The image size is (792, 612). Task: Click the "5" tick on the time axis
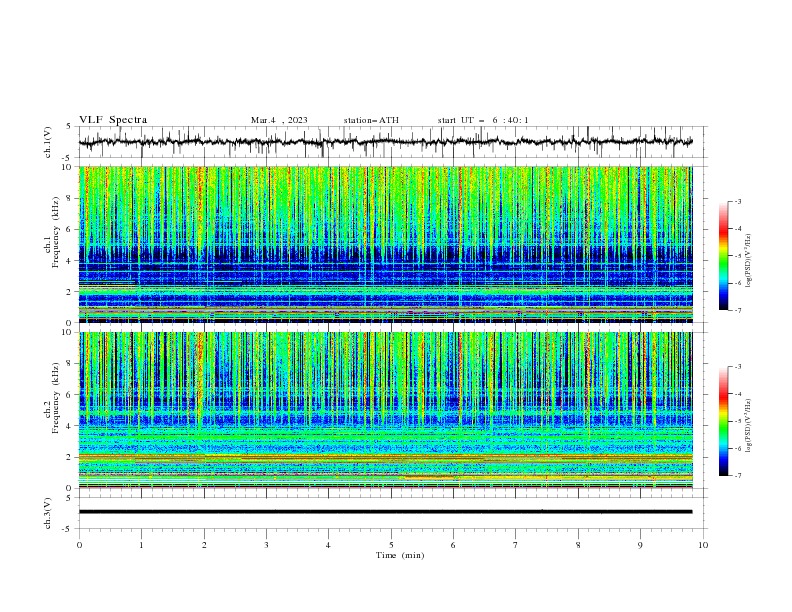pos(391,545)
